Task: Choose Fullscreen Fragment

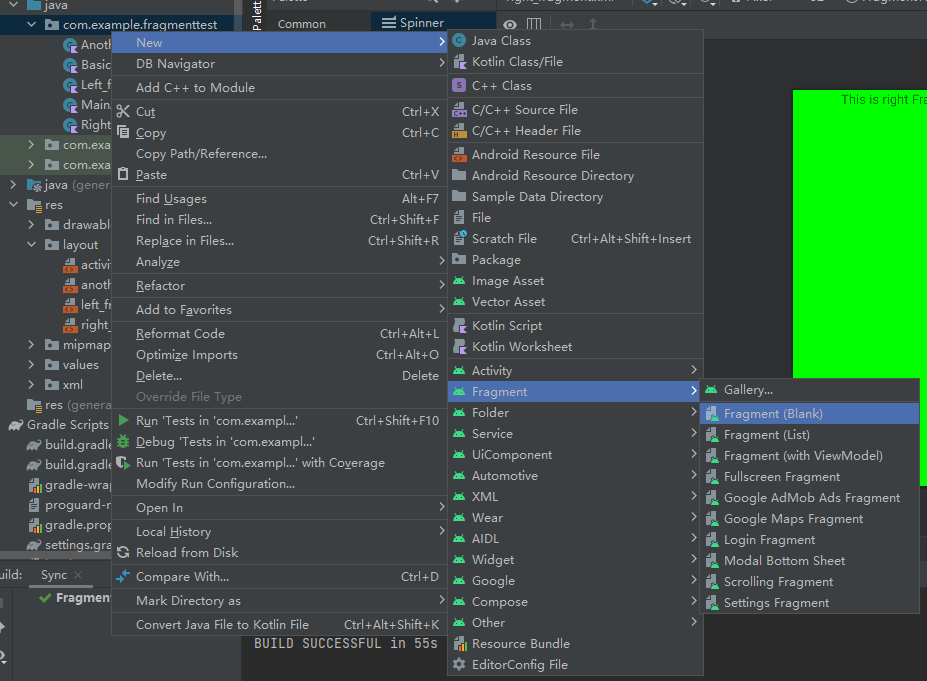Action: pos(809,477)
